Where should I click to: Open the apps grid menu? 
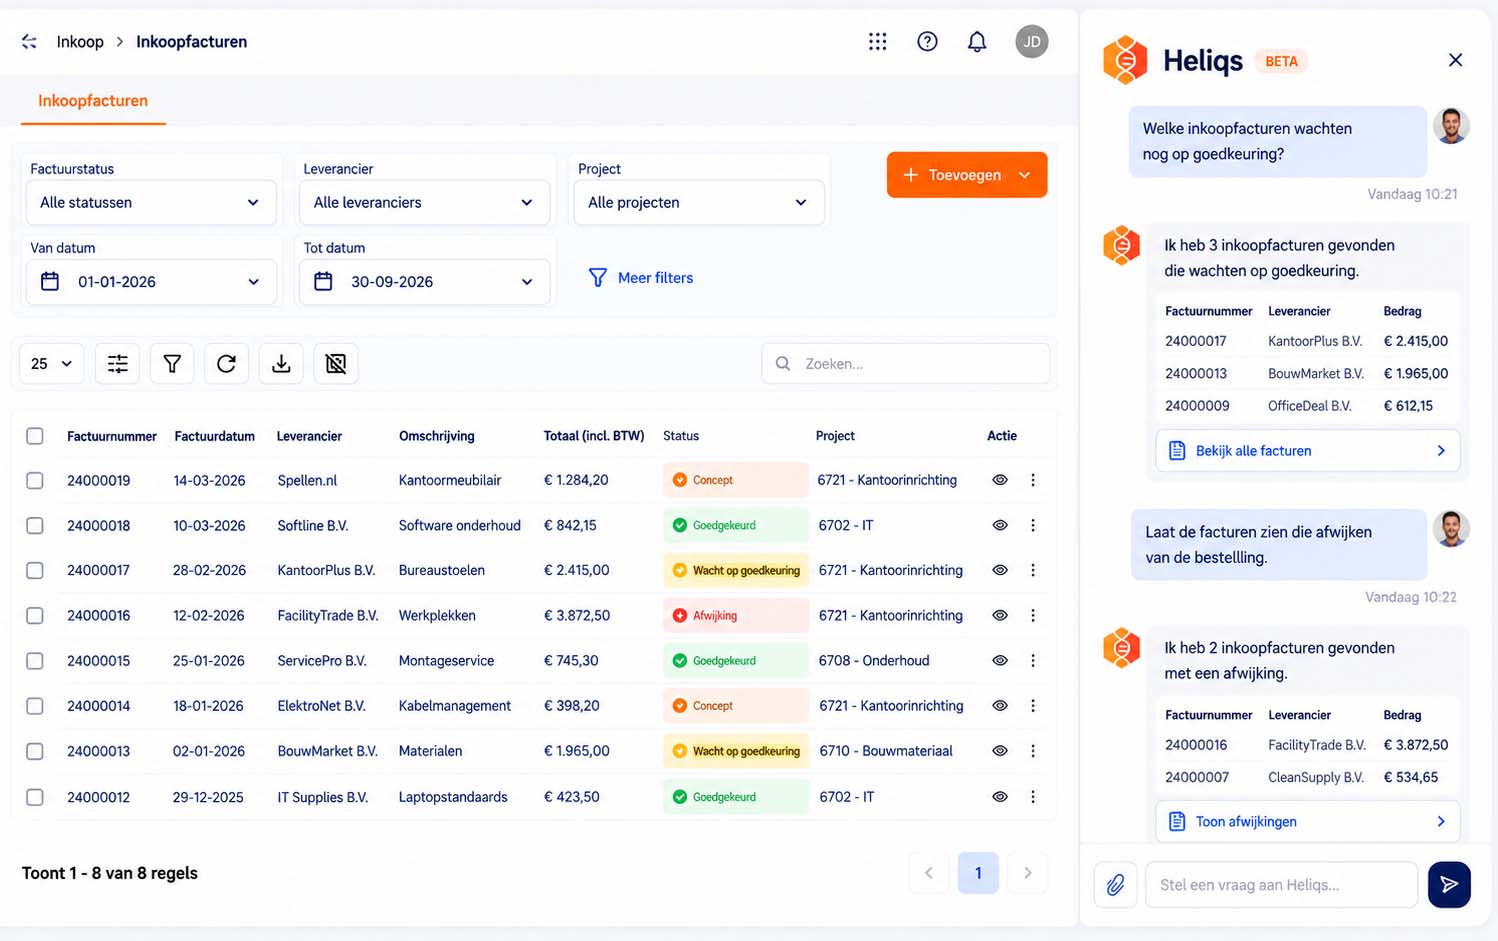877,41
